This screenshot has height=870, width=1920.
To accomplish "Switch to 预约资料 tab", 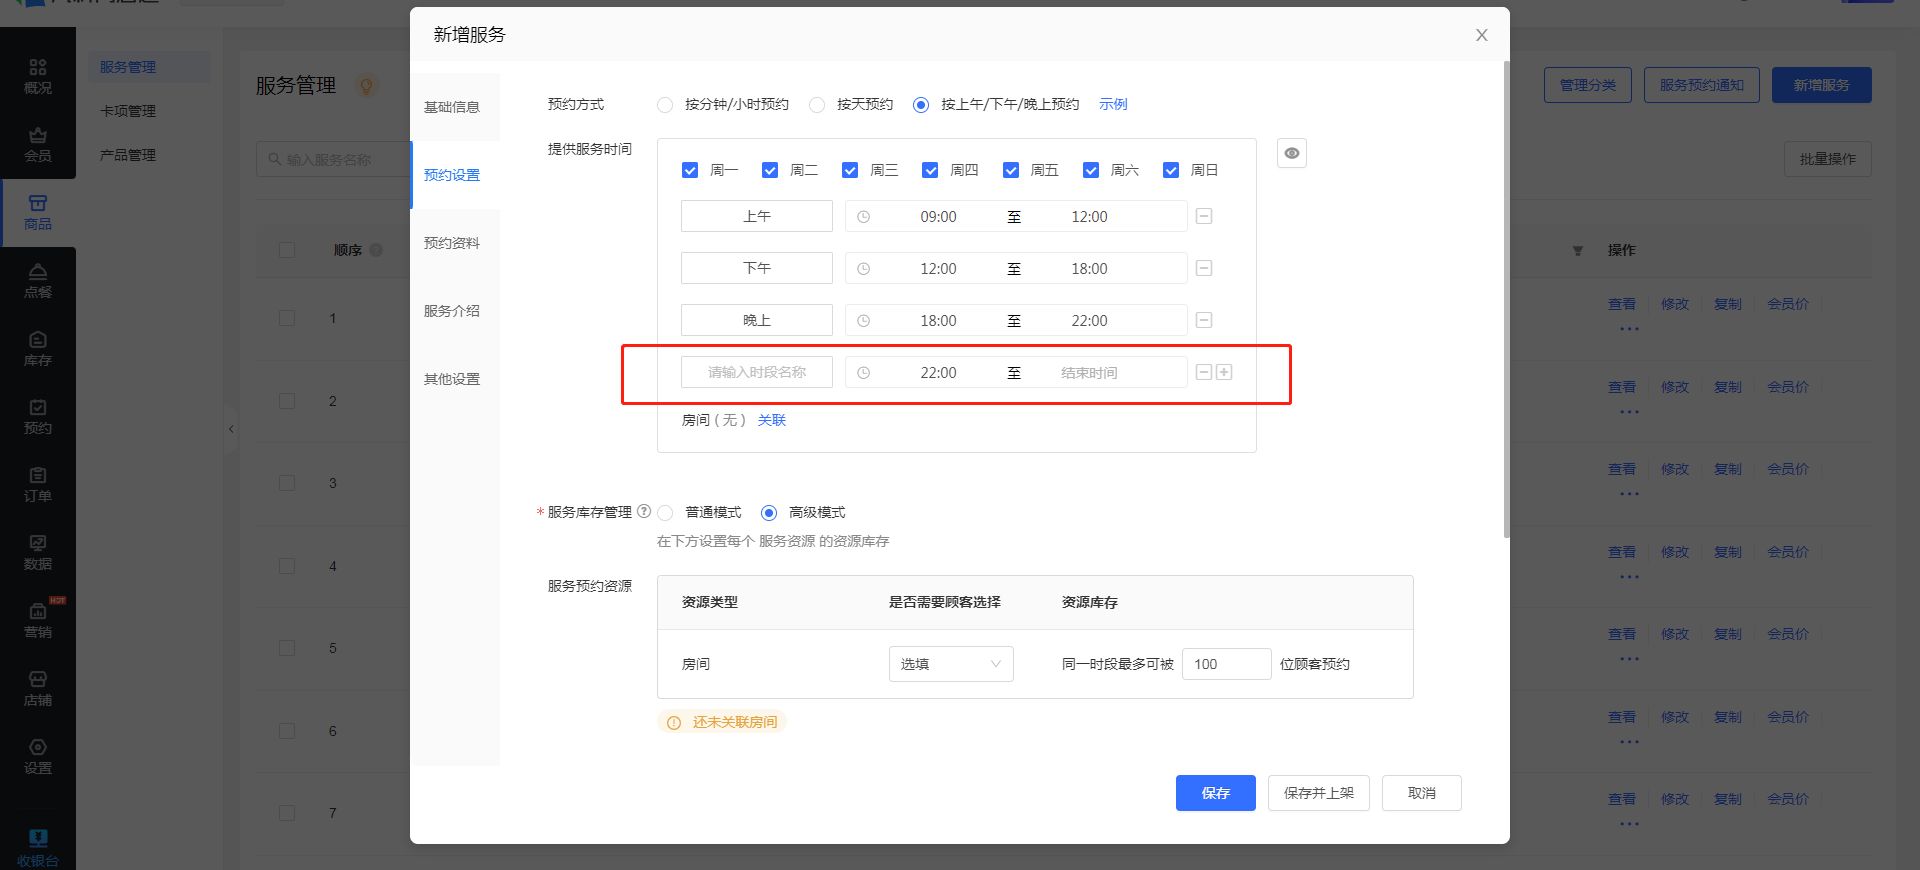I will pyautogui.click(x=452, y=243).
